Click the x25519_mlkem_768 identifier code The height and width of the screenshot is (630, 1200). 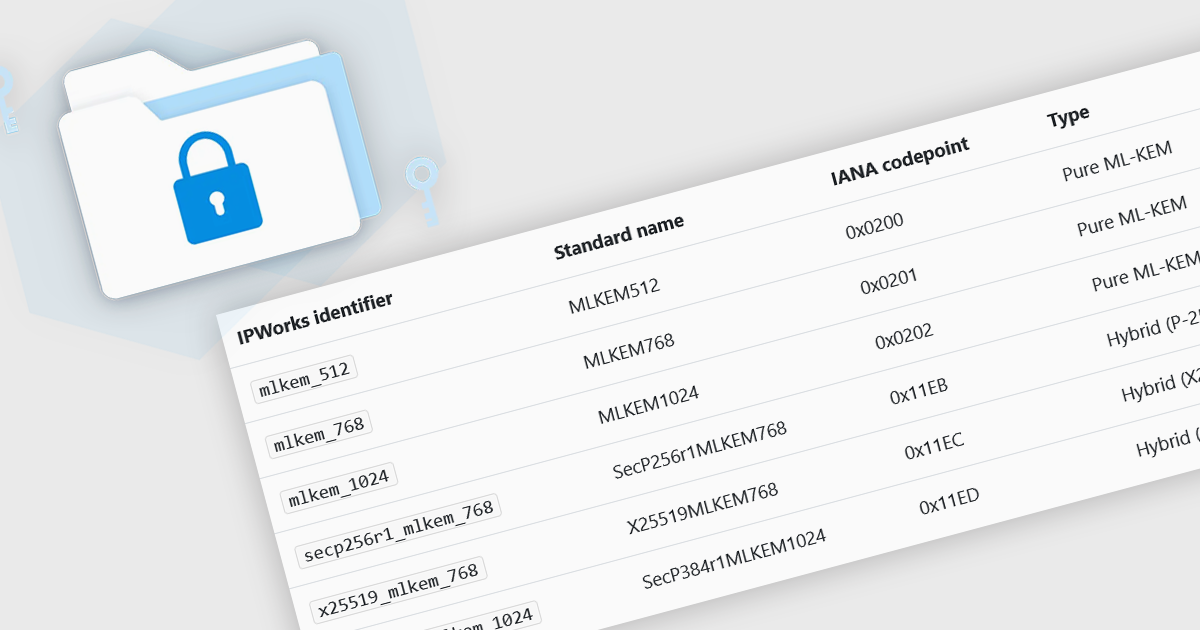tap(398, 592)
